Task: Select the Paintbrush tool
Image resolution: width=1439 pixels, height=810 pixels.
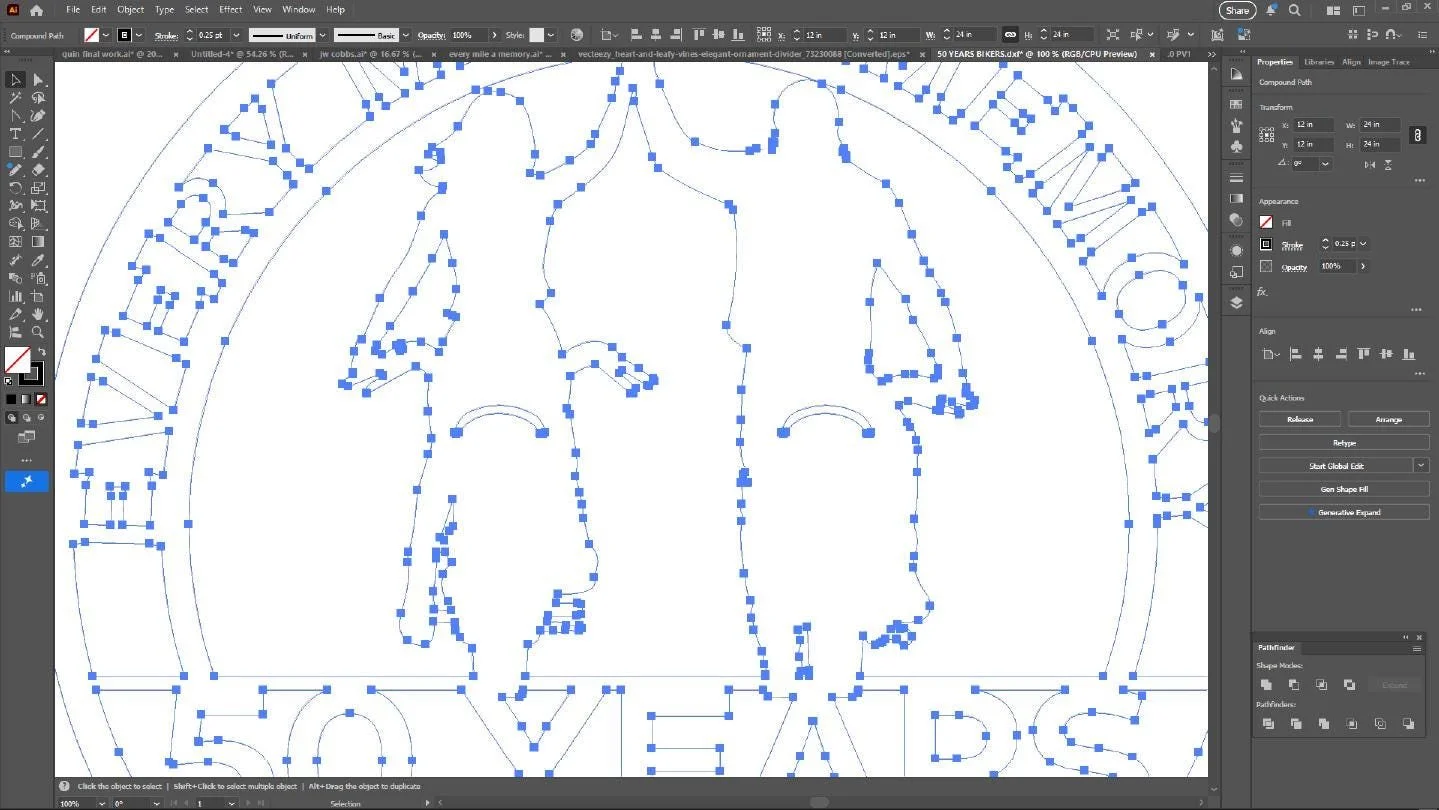Action: (x=38, y=152)
